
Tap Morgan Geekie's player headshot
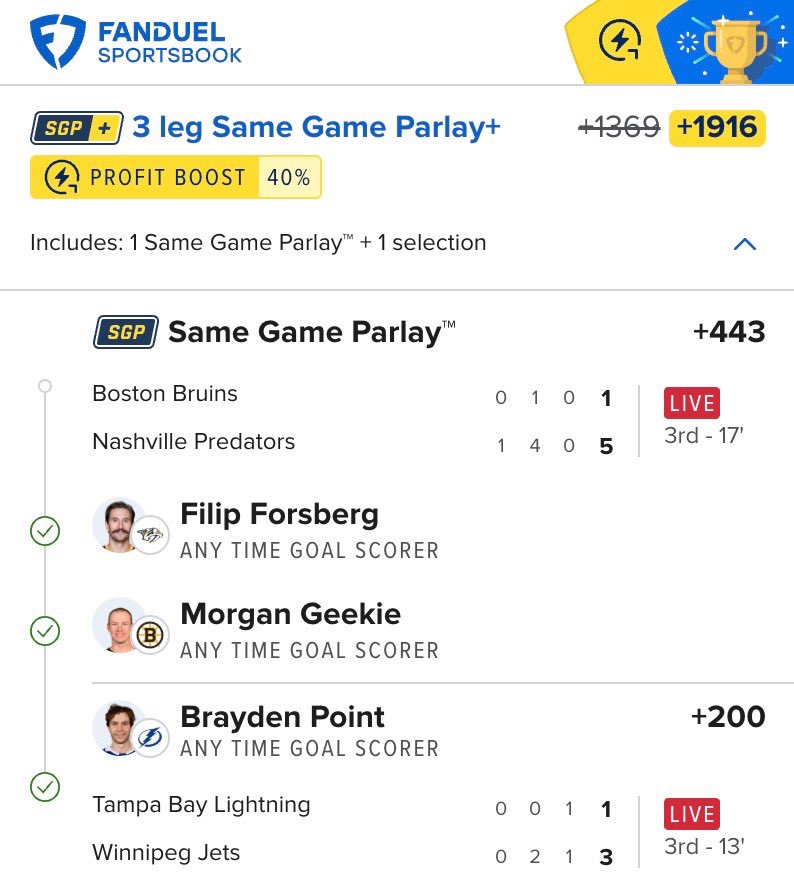(x=119, y=625)
